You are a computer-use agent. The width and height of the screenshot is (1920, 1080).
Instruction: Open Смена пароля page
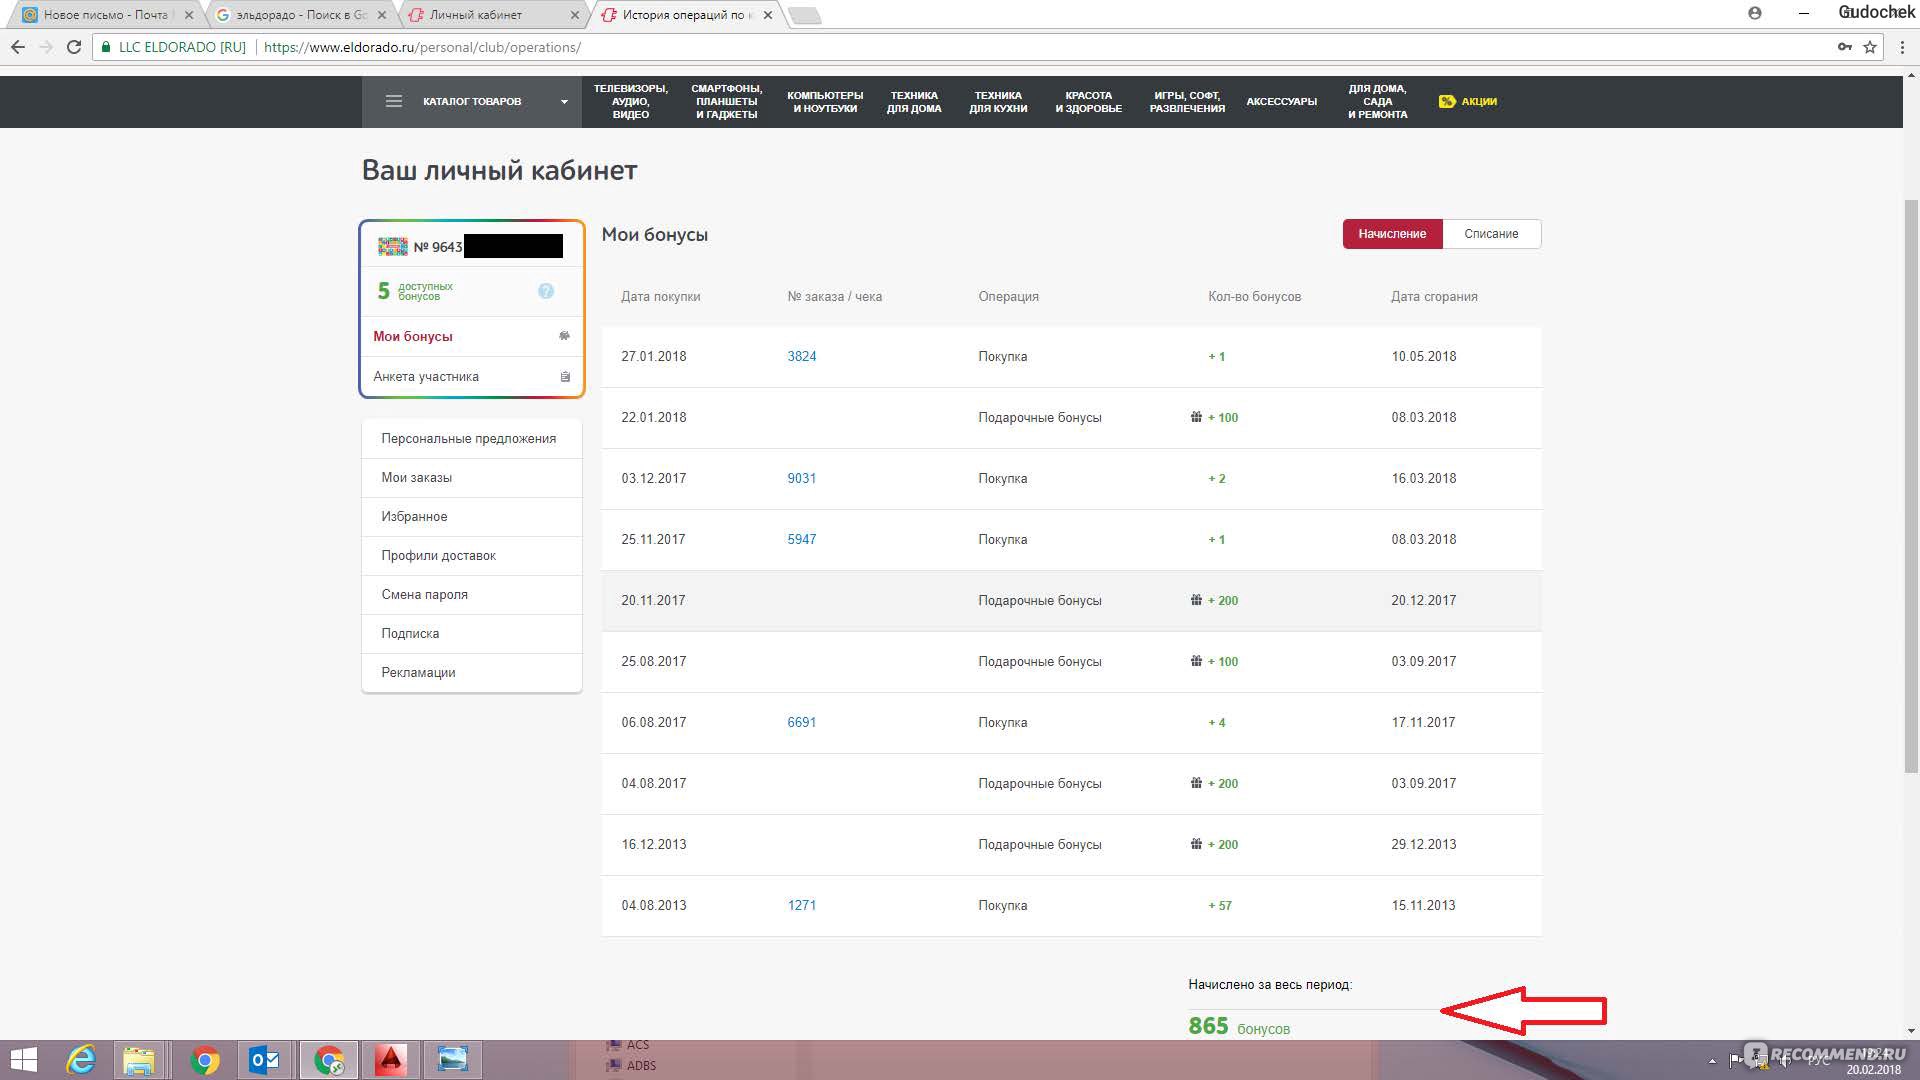(x=472, y=594)
